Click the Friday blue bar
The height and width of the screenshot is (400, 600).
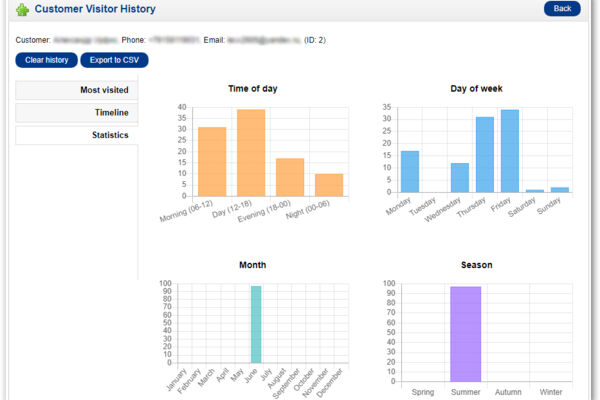510,151
